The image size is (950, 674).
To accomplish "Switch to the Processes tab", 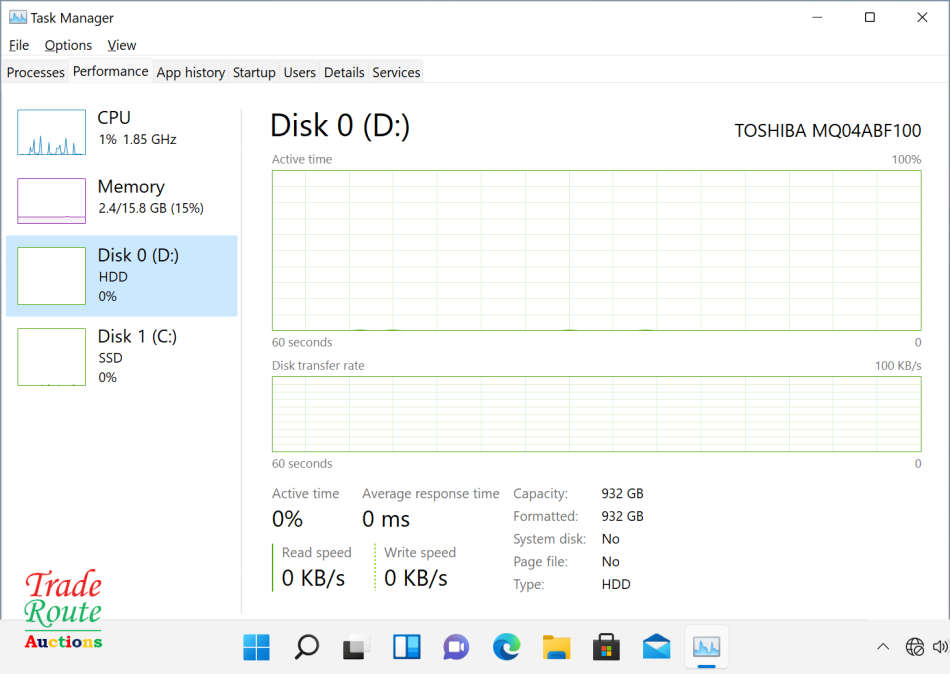I will pyautogui.click(x=36, y=72).
